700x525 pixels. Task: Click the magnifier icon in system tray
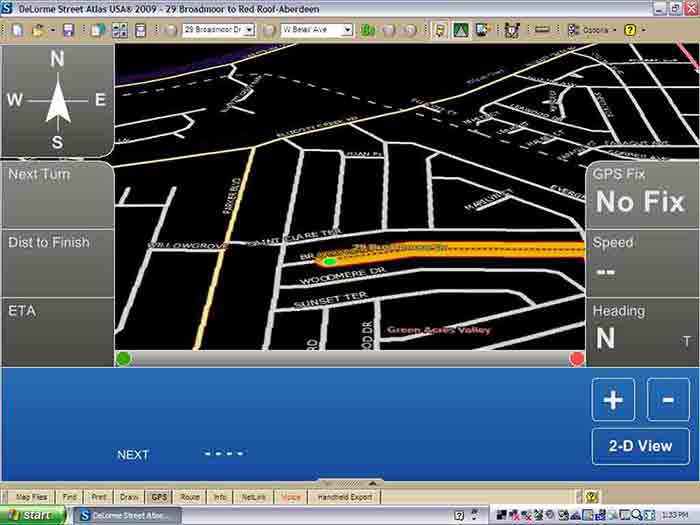coord(636,515)
